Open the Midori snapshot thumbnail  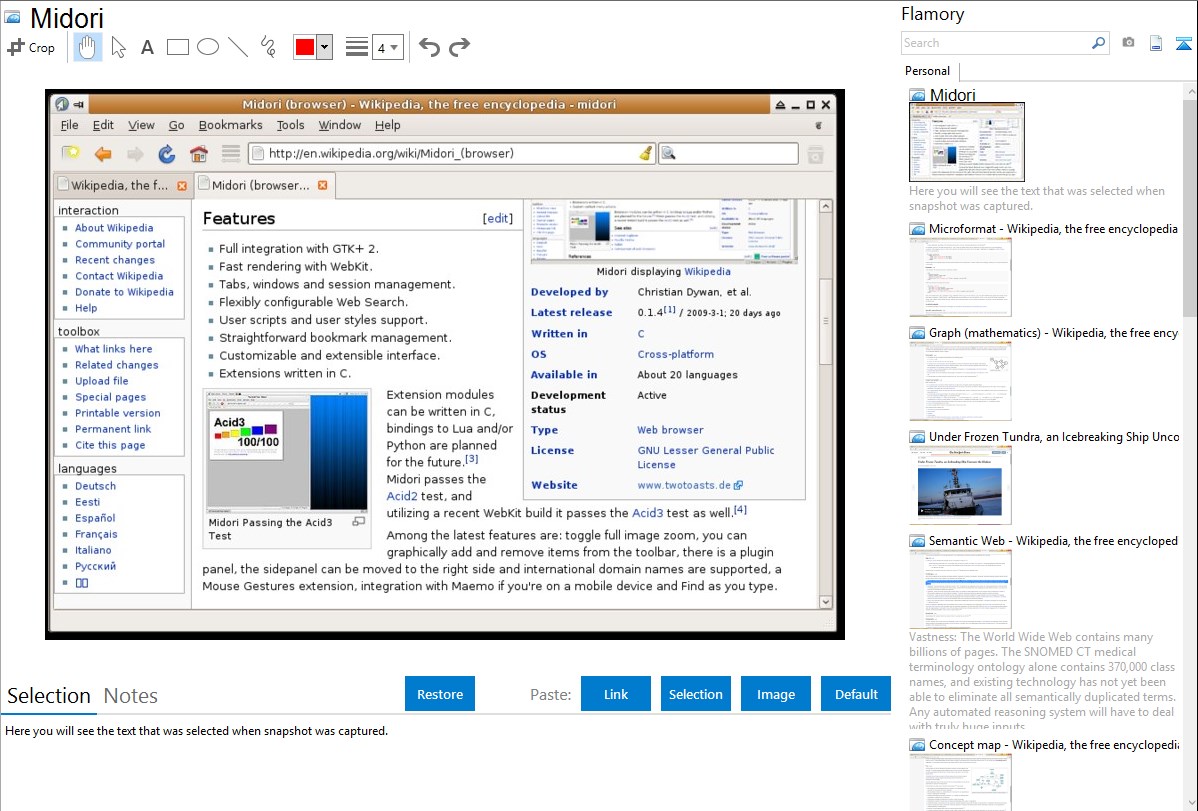966,142
